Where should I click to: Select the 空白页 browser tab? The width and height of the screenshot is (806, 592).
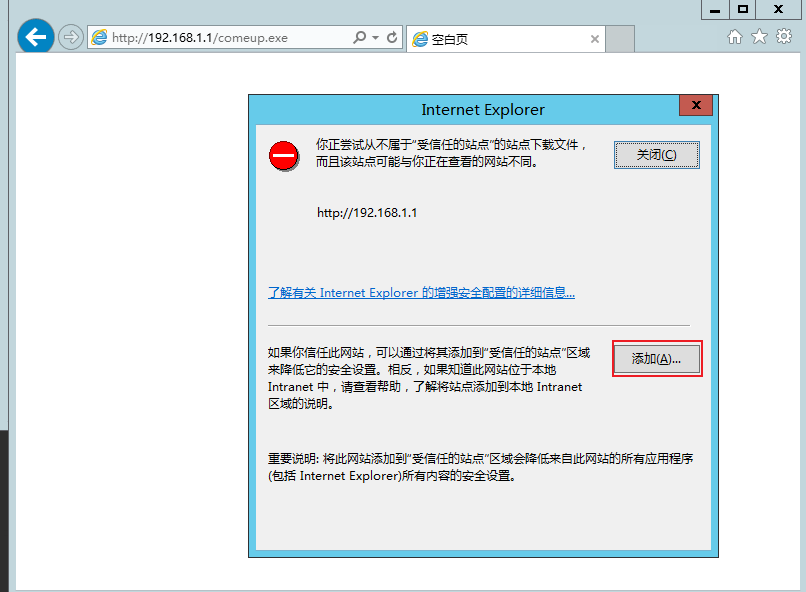point(505,39)
